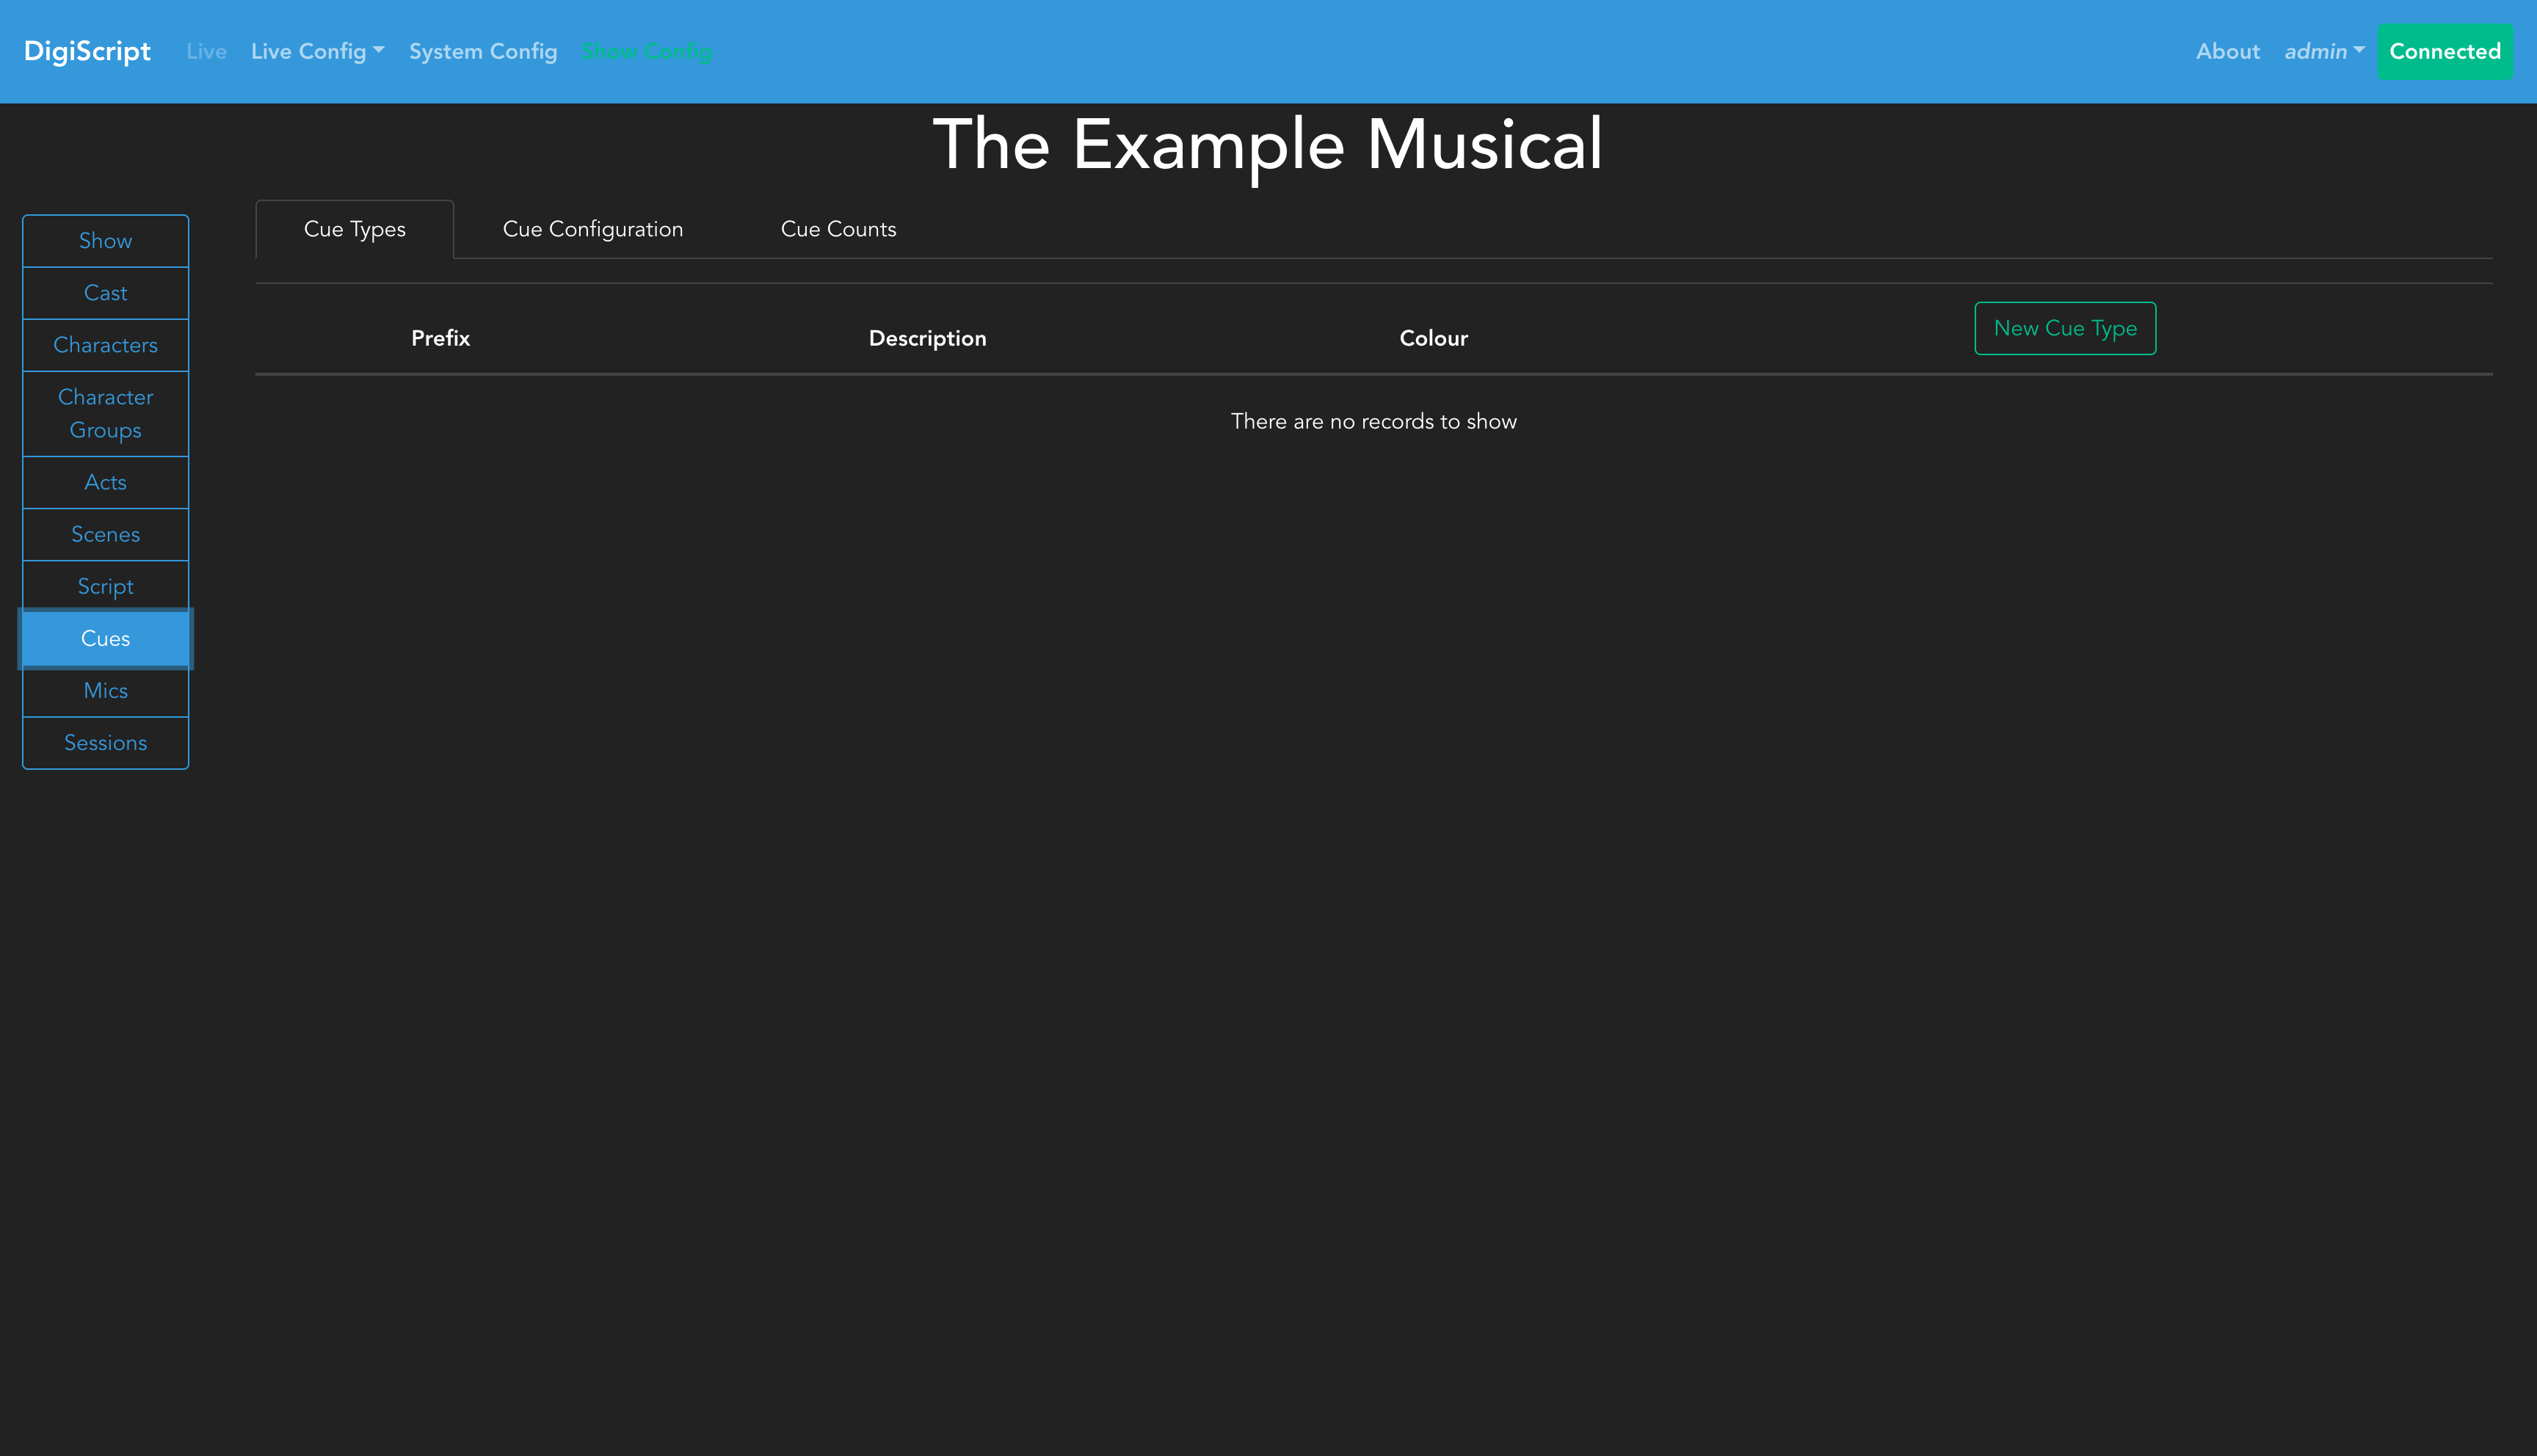Open the System Config page
2537x1456 pixels.
click(x=482, y=51)
